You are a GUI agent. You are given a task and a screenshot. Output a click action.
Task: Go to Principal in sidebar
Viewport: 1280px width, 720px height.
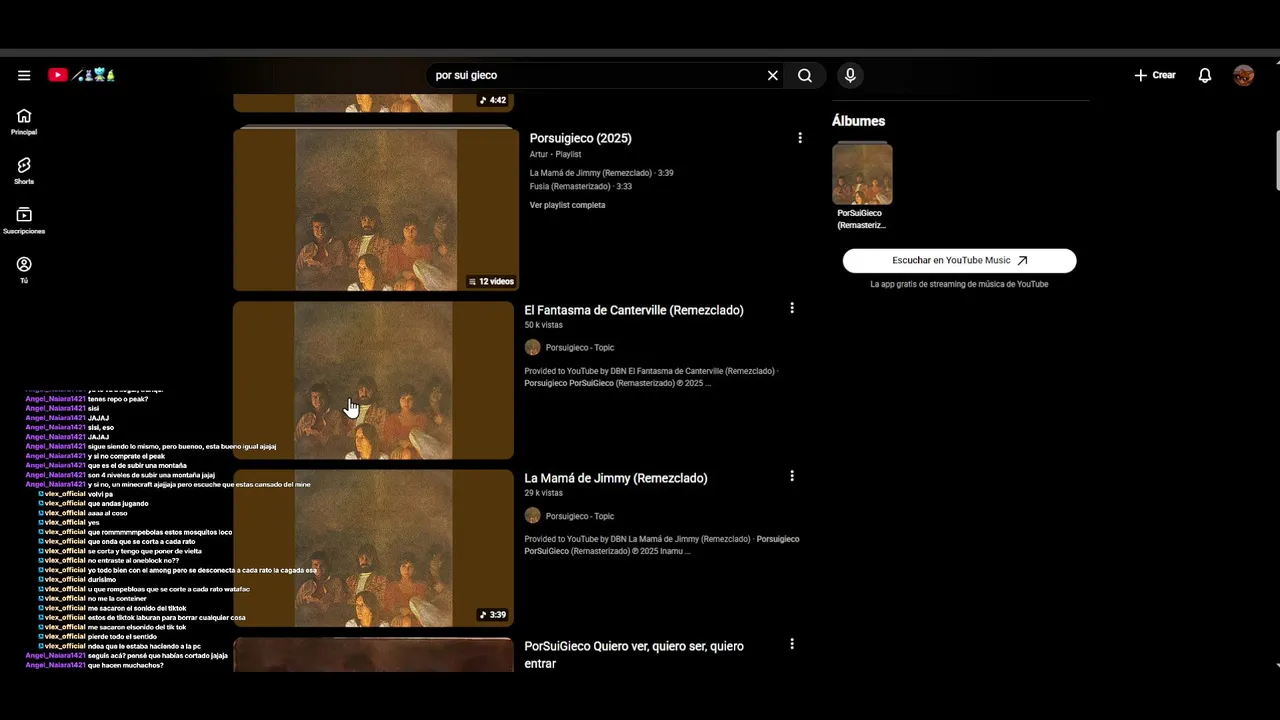tap(24, 122)
